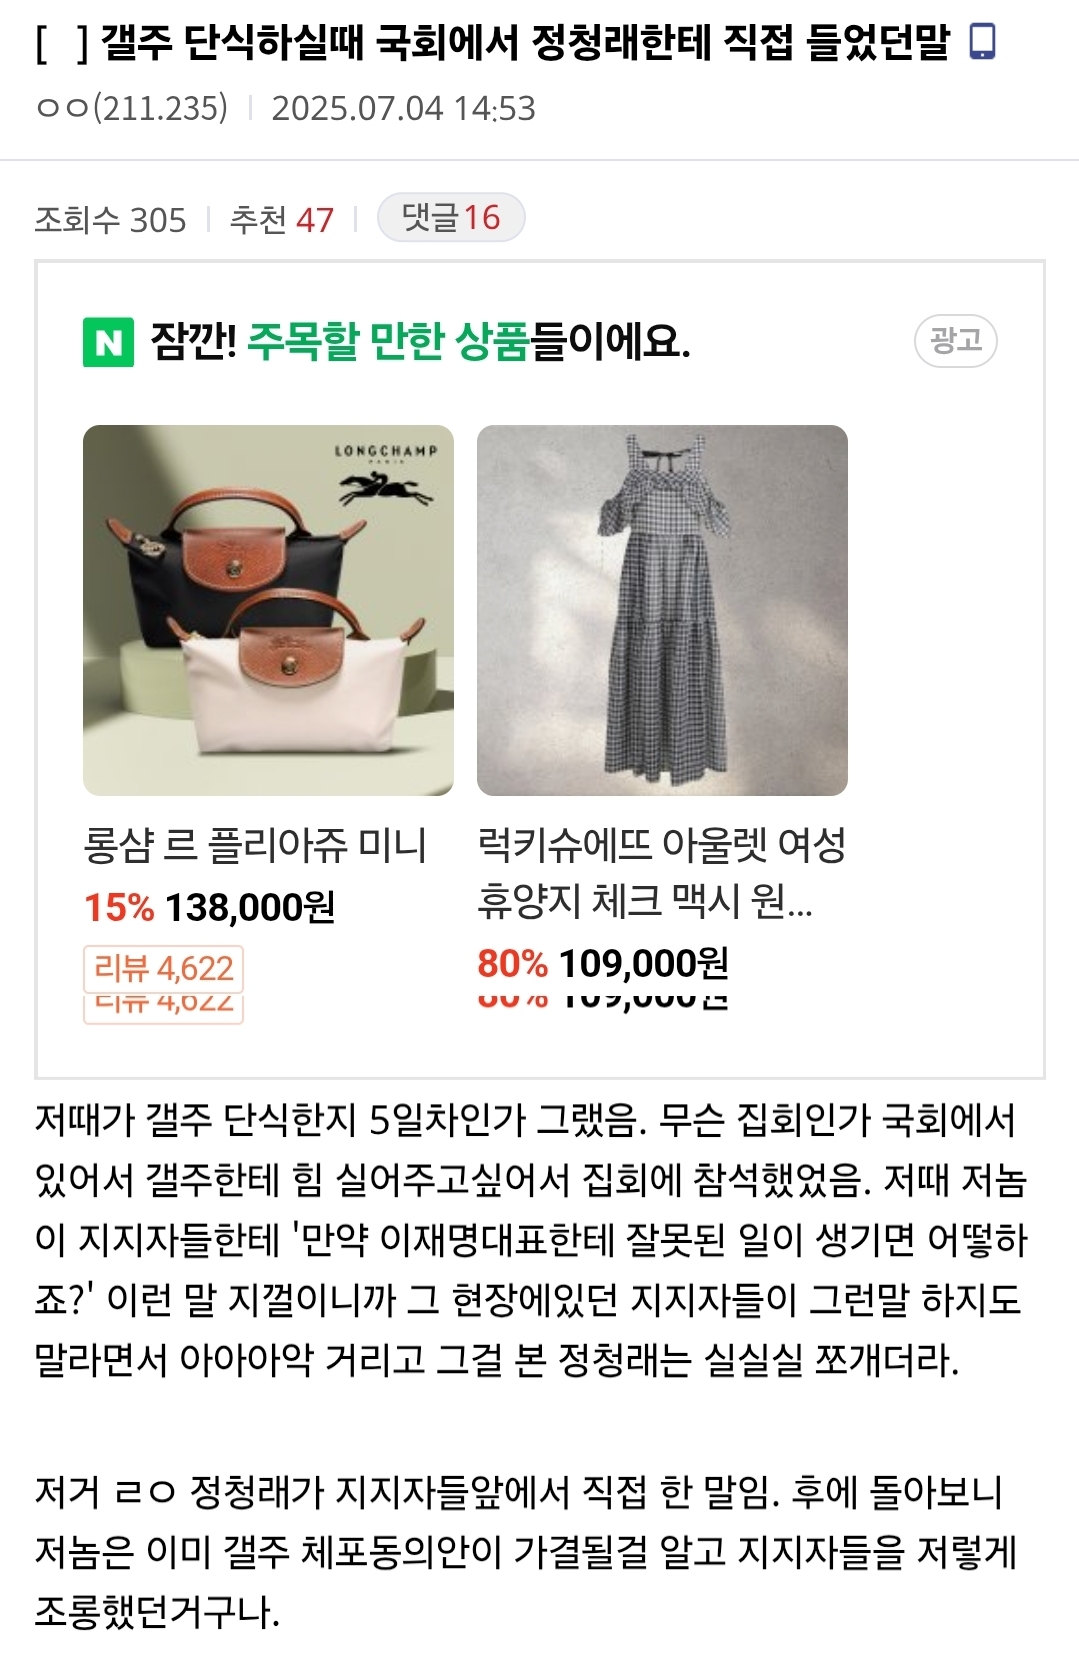Screen dimensions: 1079x1656
Task: Open the checkered maxi dress image
Action: (662, 610)
